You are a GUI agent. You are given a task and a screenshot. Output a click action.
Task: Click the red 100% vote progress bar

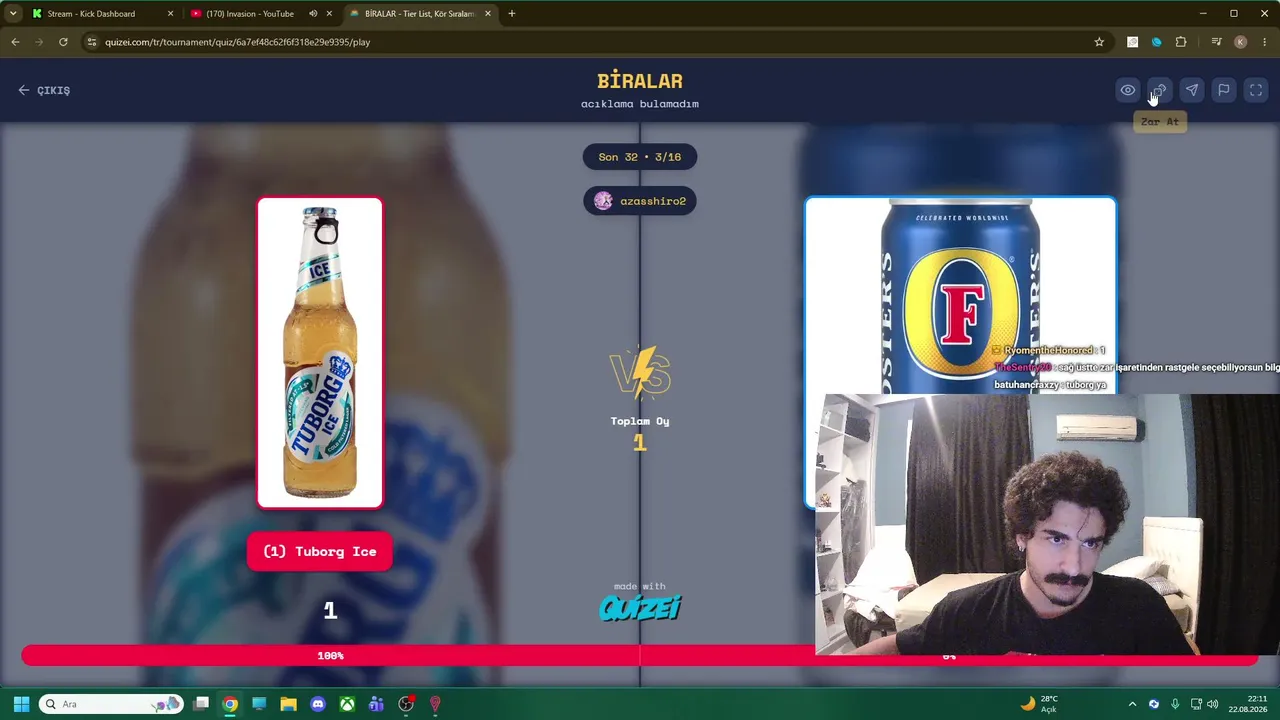[x=330, y=655]
